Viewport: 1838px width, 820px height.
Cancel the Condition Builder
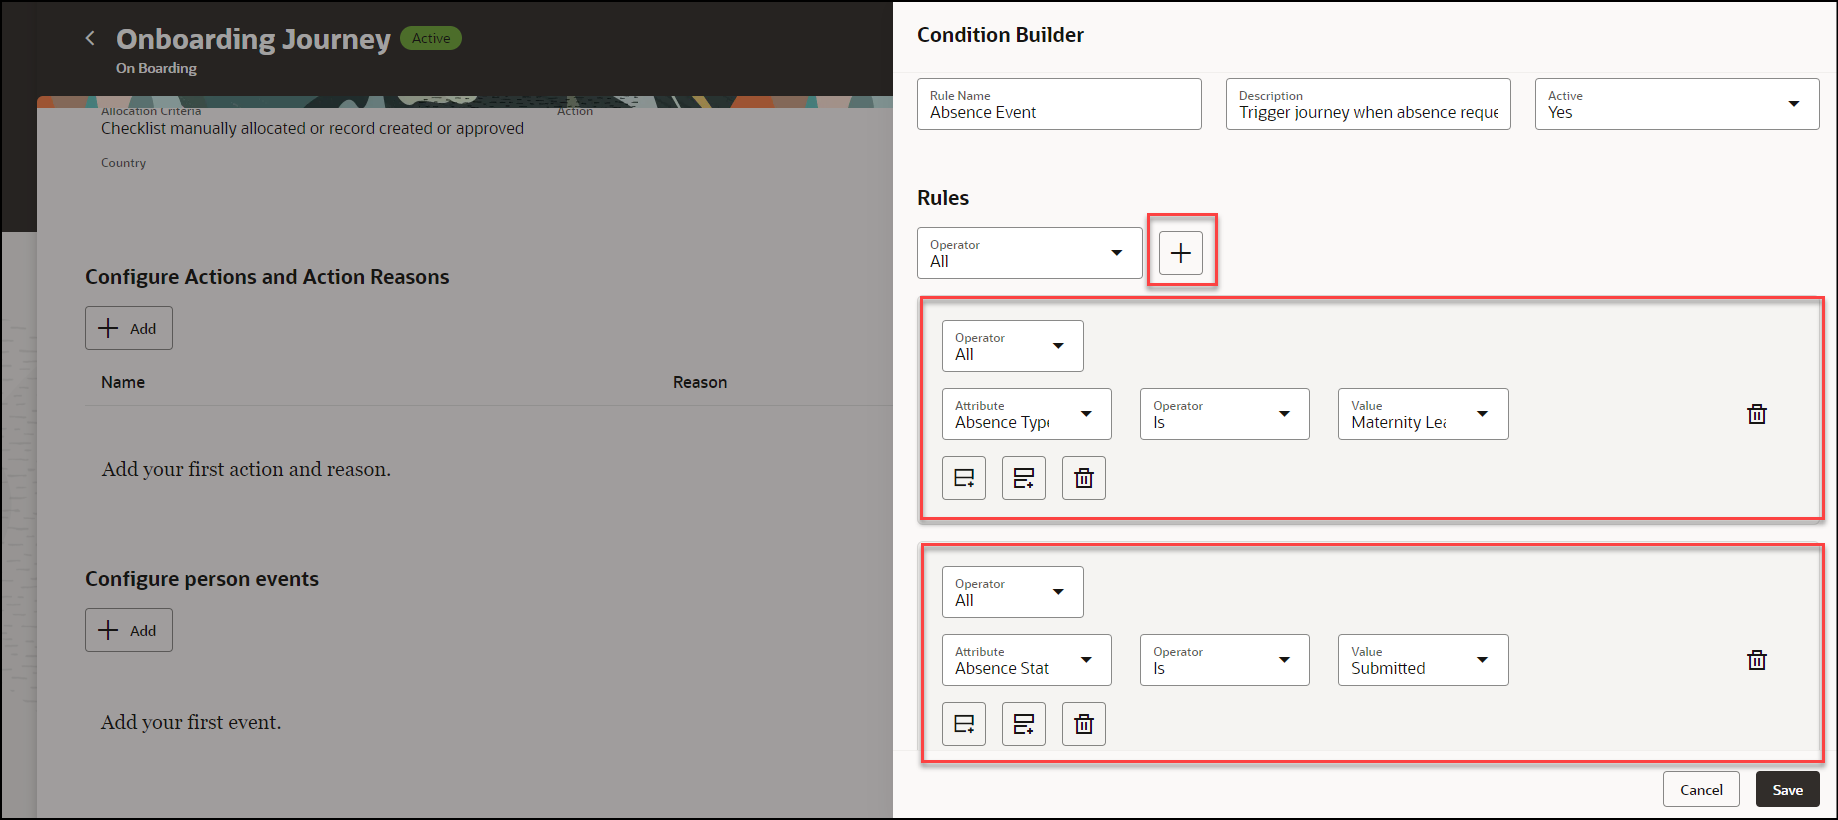click(x=1701, y=789)
